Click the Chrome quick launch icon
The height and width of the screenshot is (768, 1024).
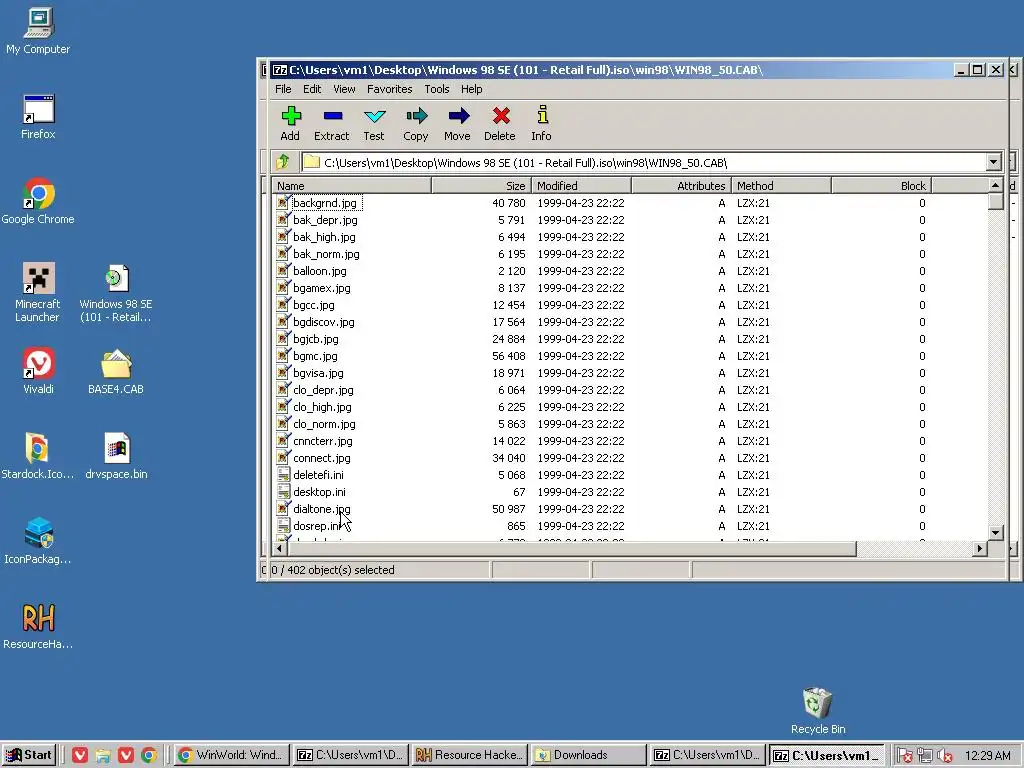pos(149,755)
